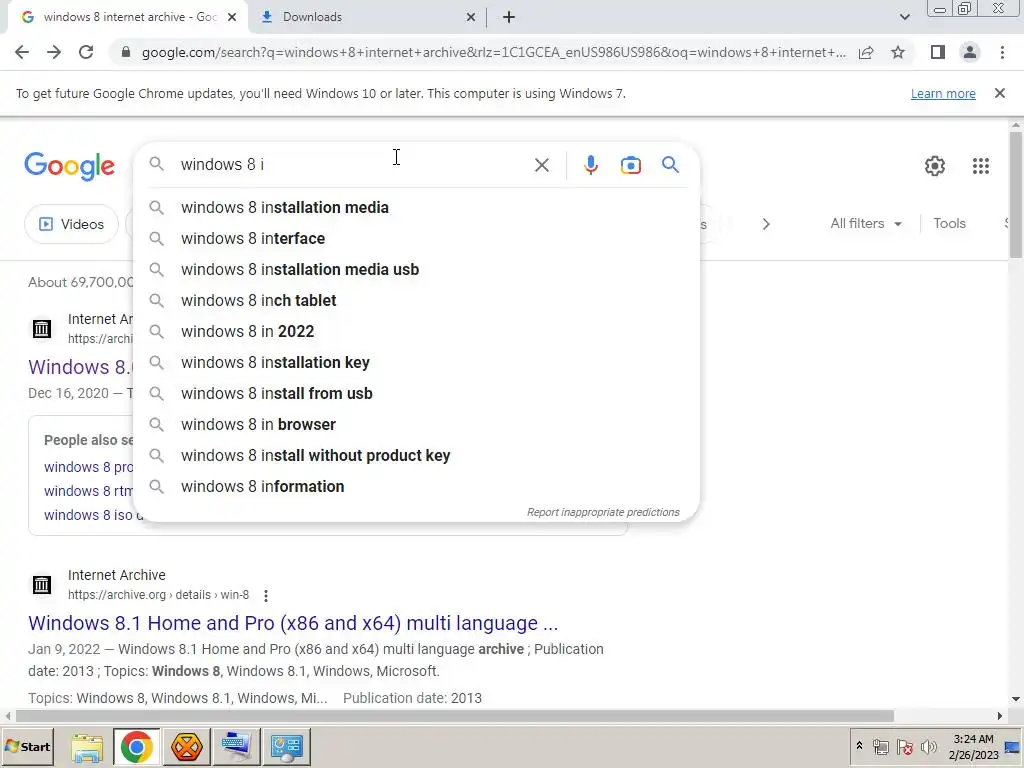
Task: Choose suggestion install without product key
Action: pos(416,455)
